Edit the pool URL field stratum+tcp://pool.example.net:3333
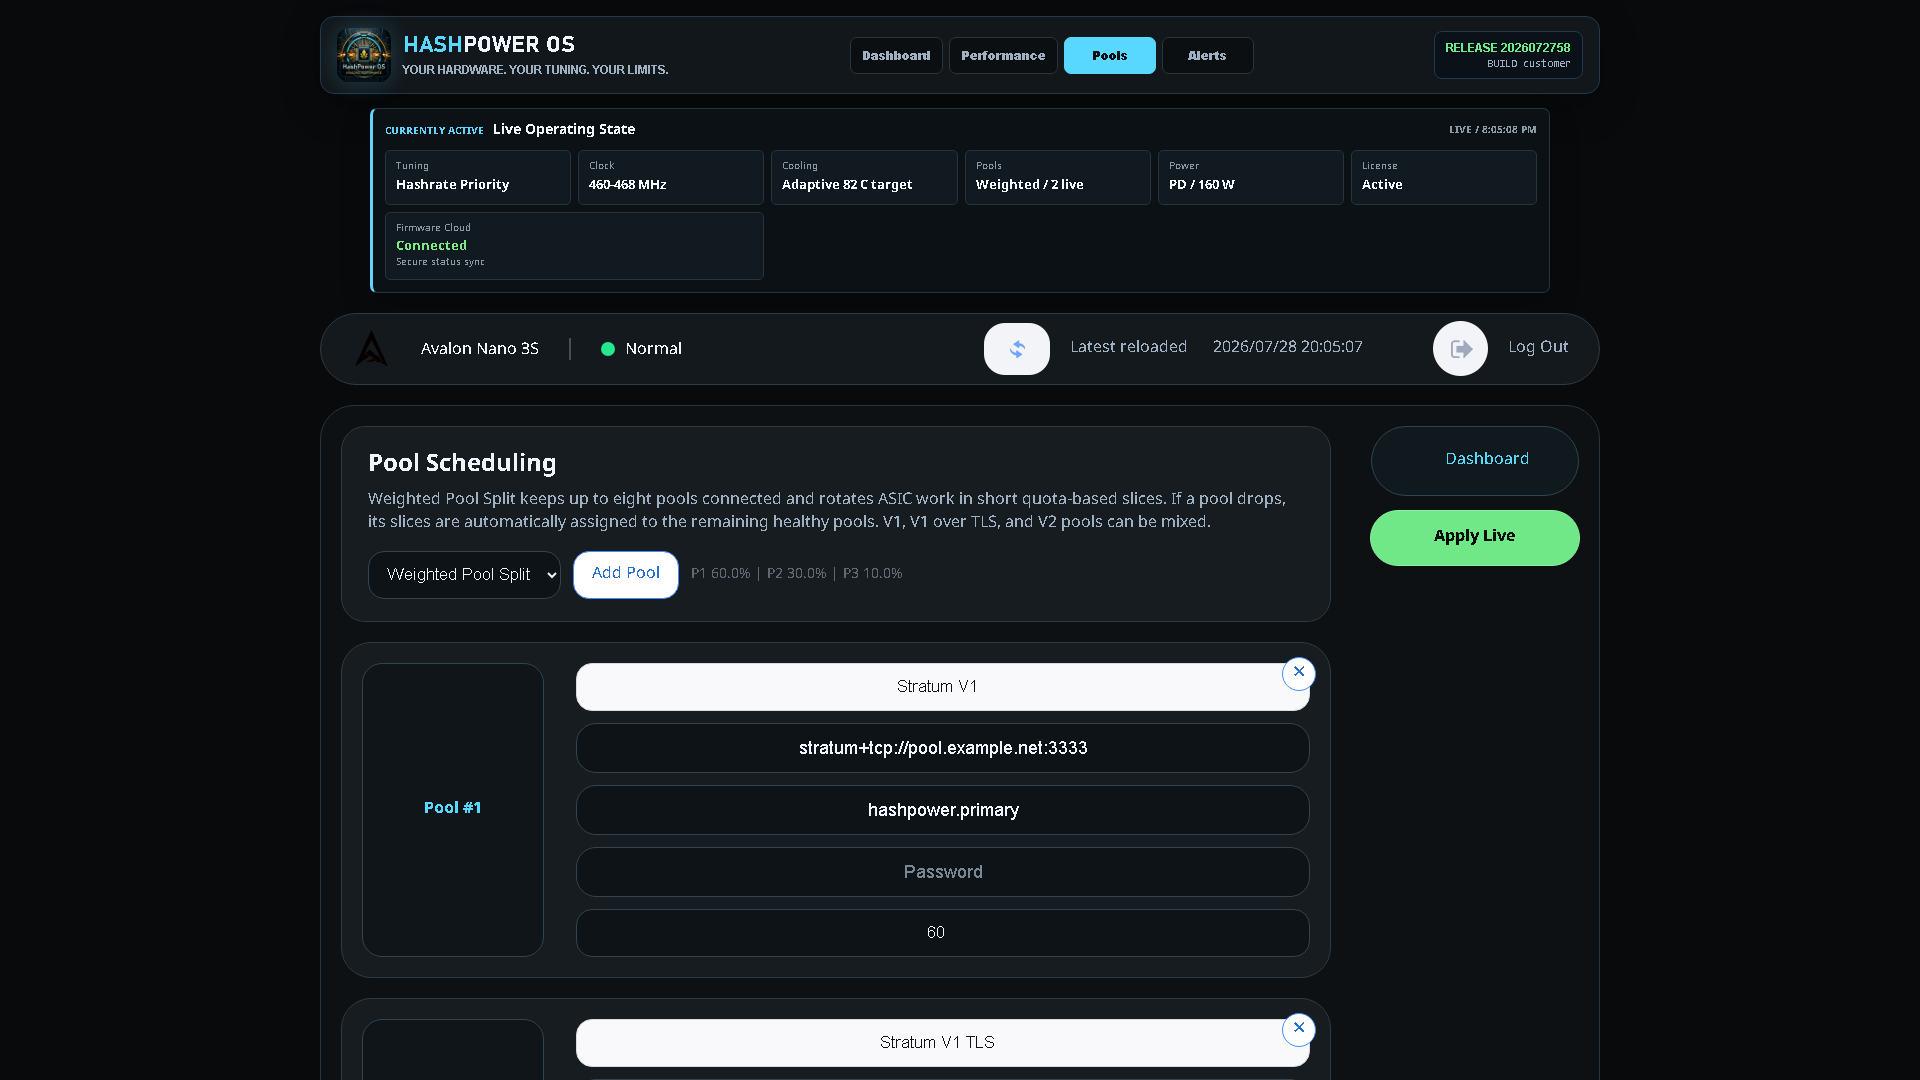The width and height of the screenshot is (1920, 1080). (942, 748)
